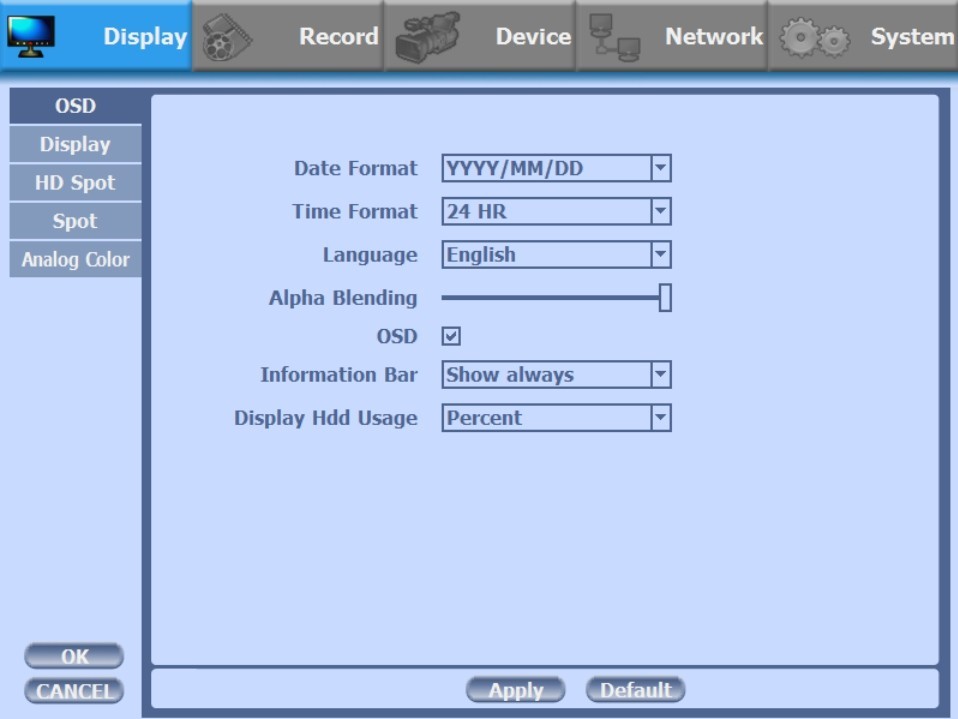
Task: Go to the System tab
Action: pos(863,36)
